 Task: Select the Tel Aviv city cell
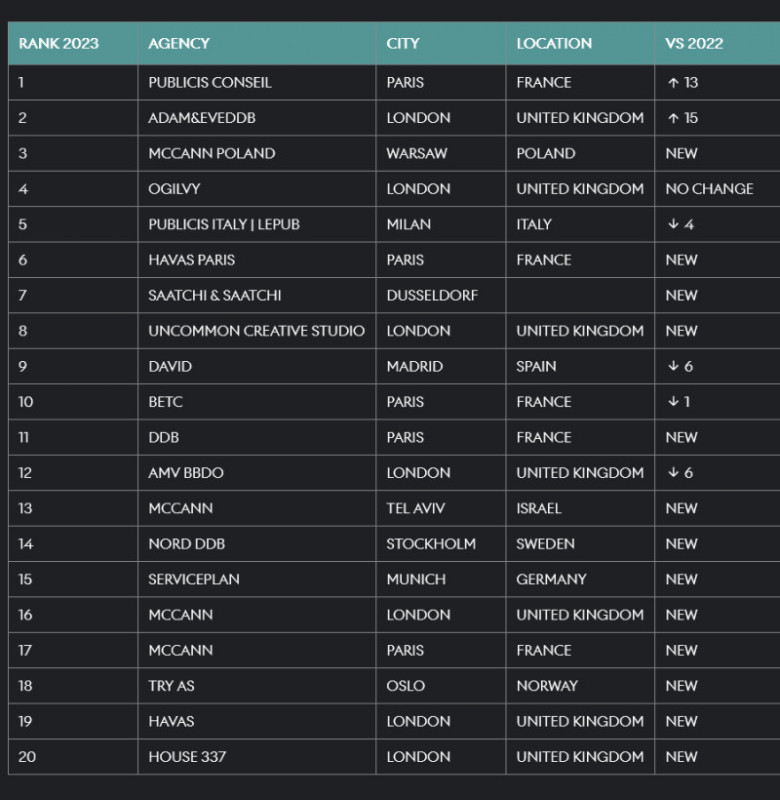[x=416, y=509]
